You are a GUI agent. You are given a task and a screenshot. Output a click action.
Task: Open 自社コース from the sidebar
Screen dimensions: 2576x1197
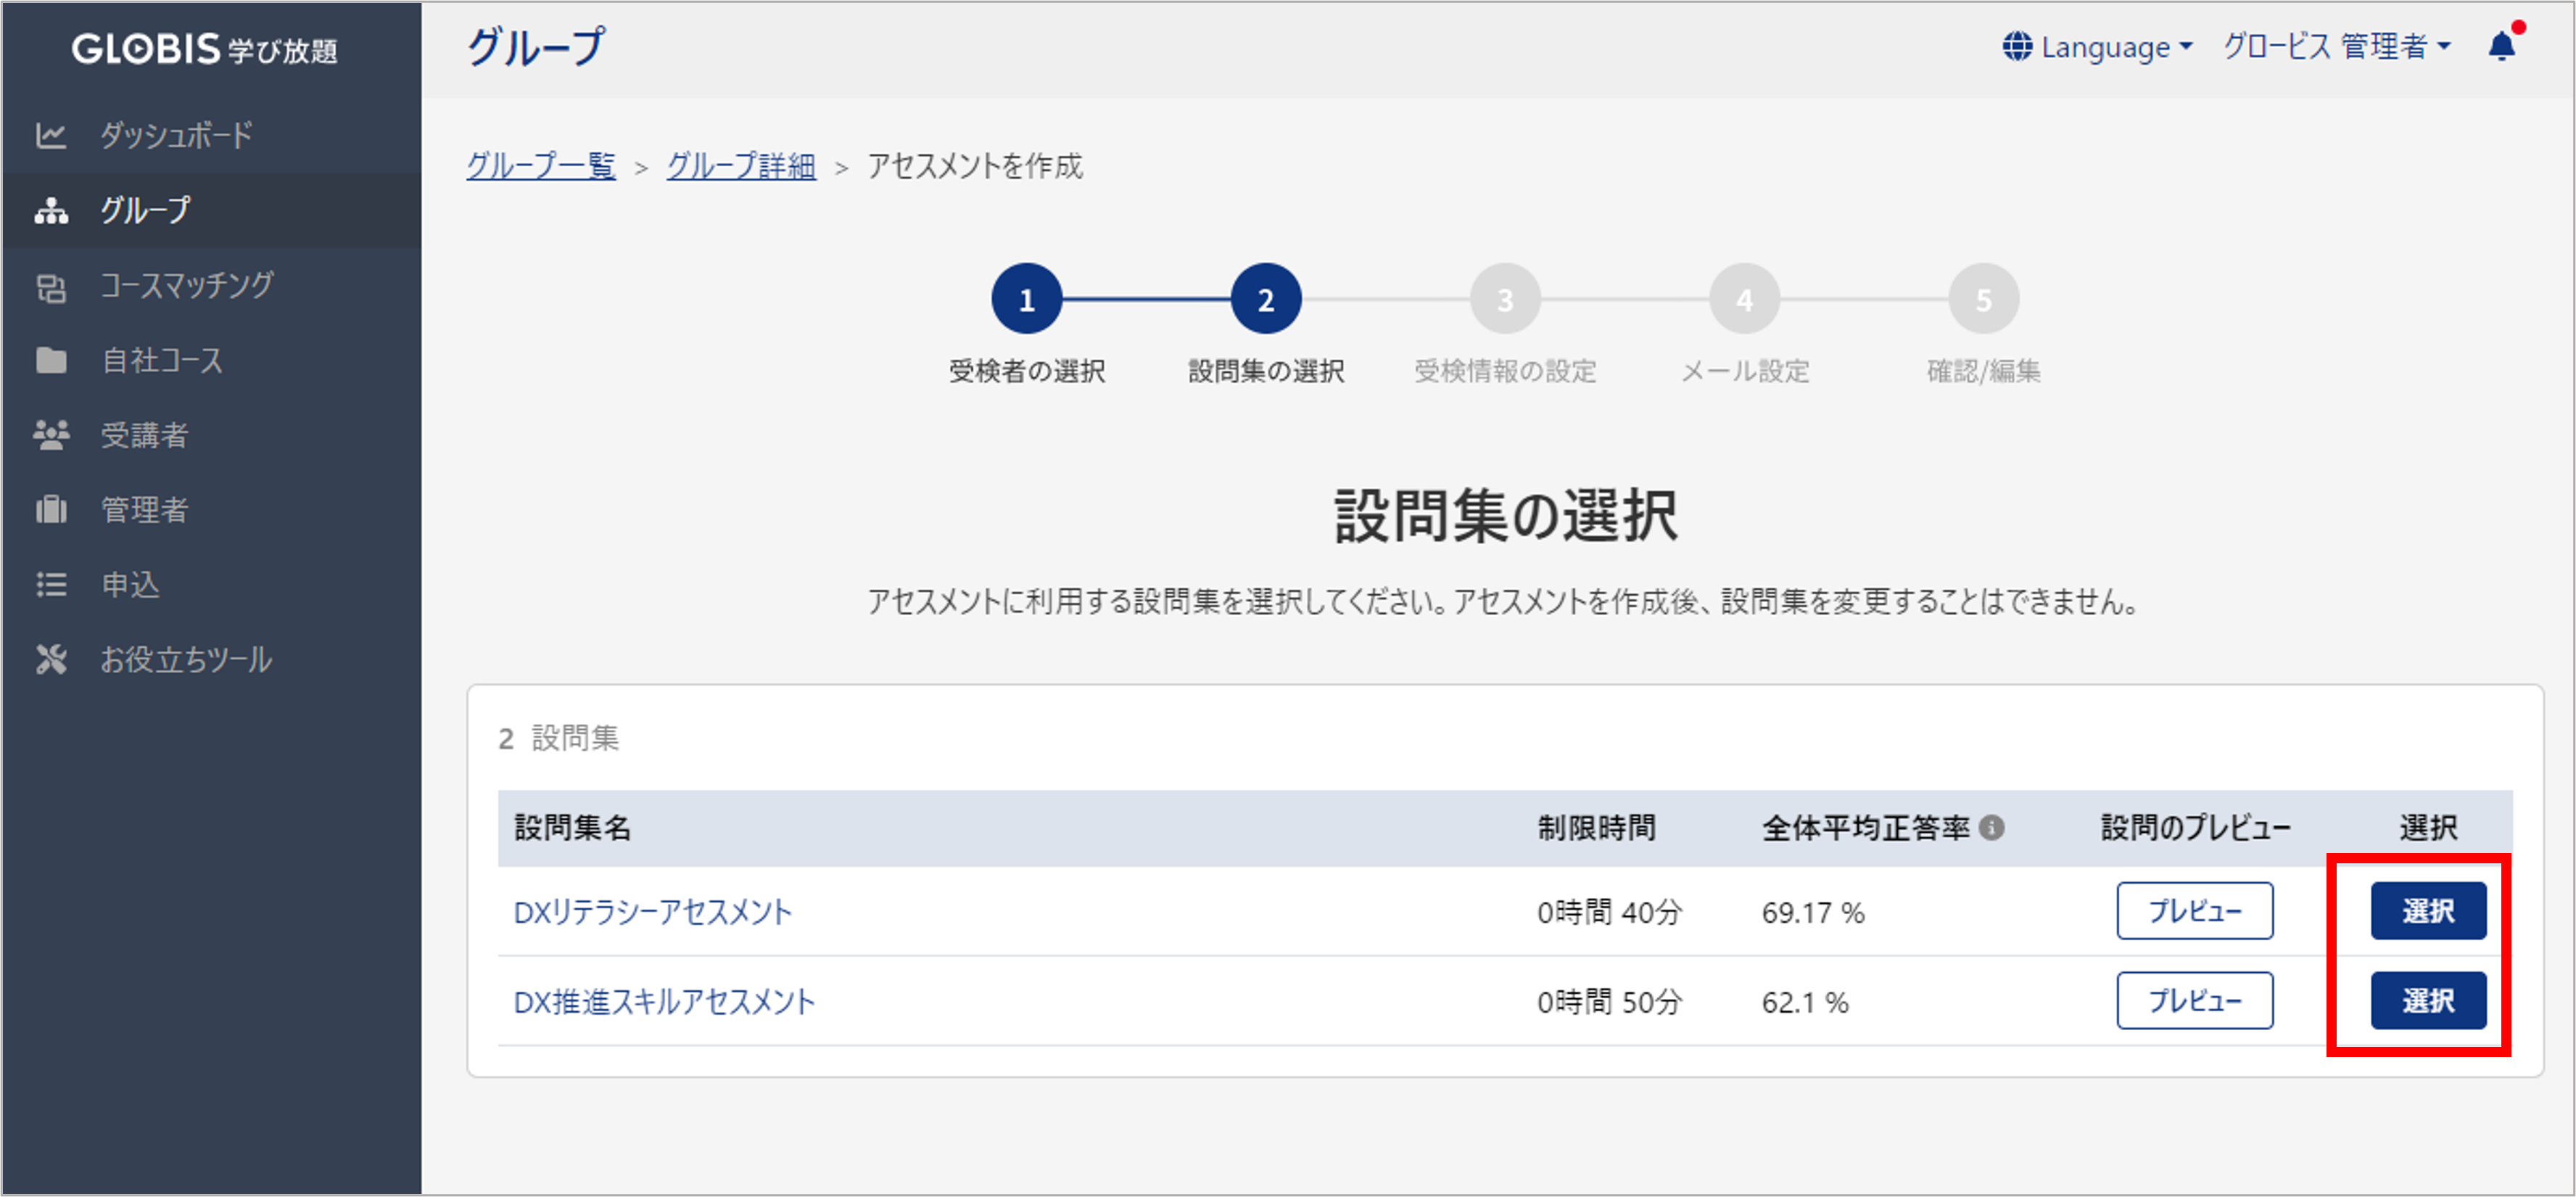click(x=212, y=360)
